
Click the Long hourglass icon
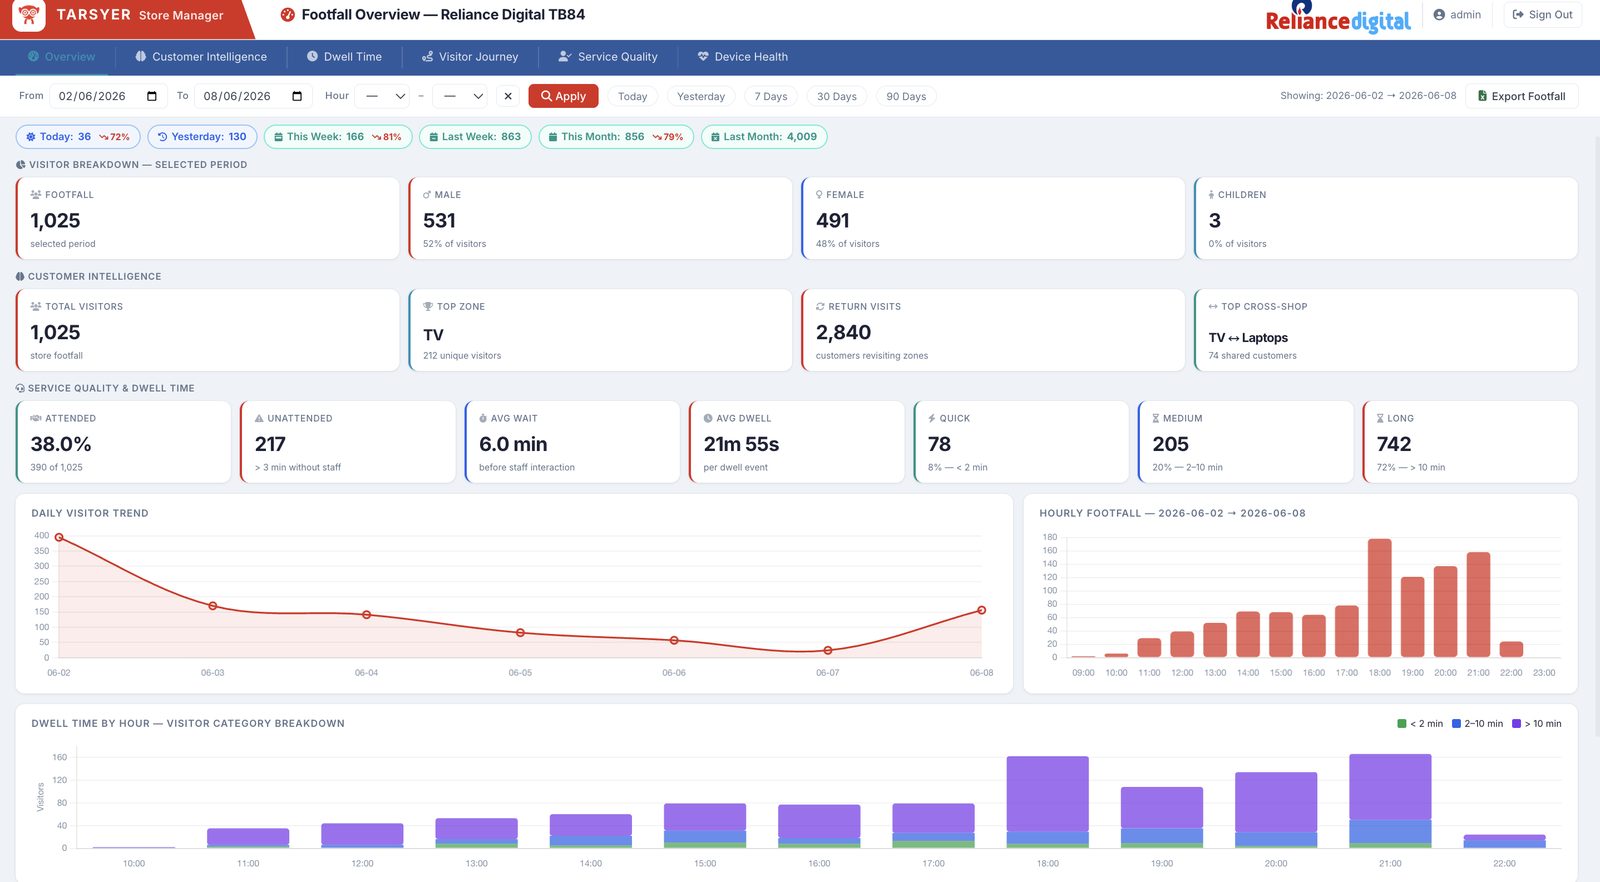click(x=1380, y=419)
